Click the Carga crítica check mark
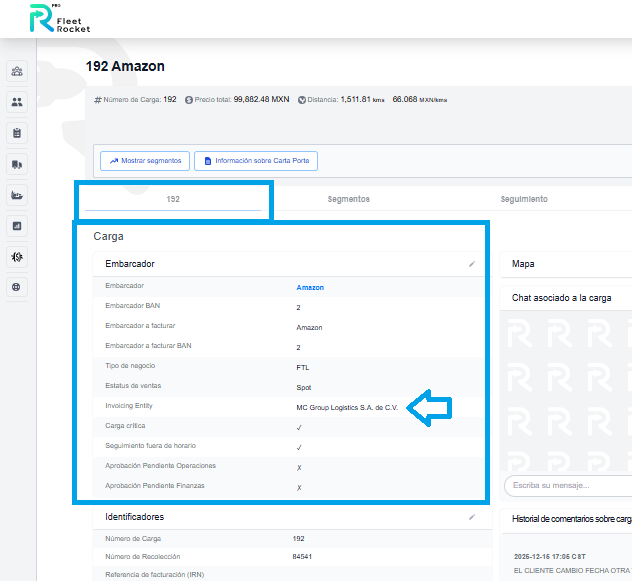632x581 pixels. pos(299,428)
